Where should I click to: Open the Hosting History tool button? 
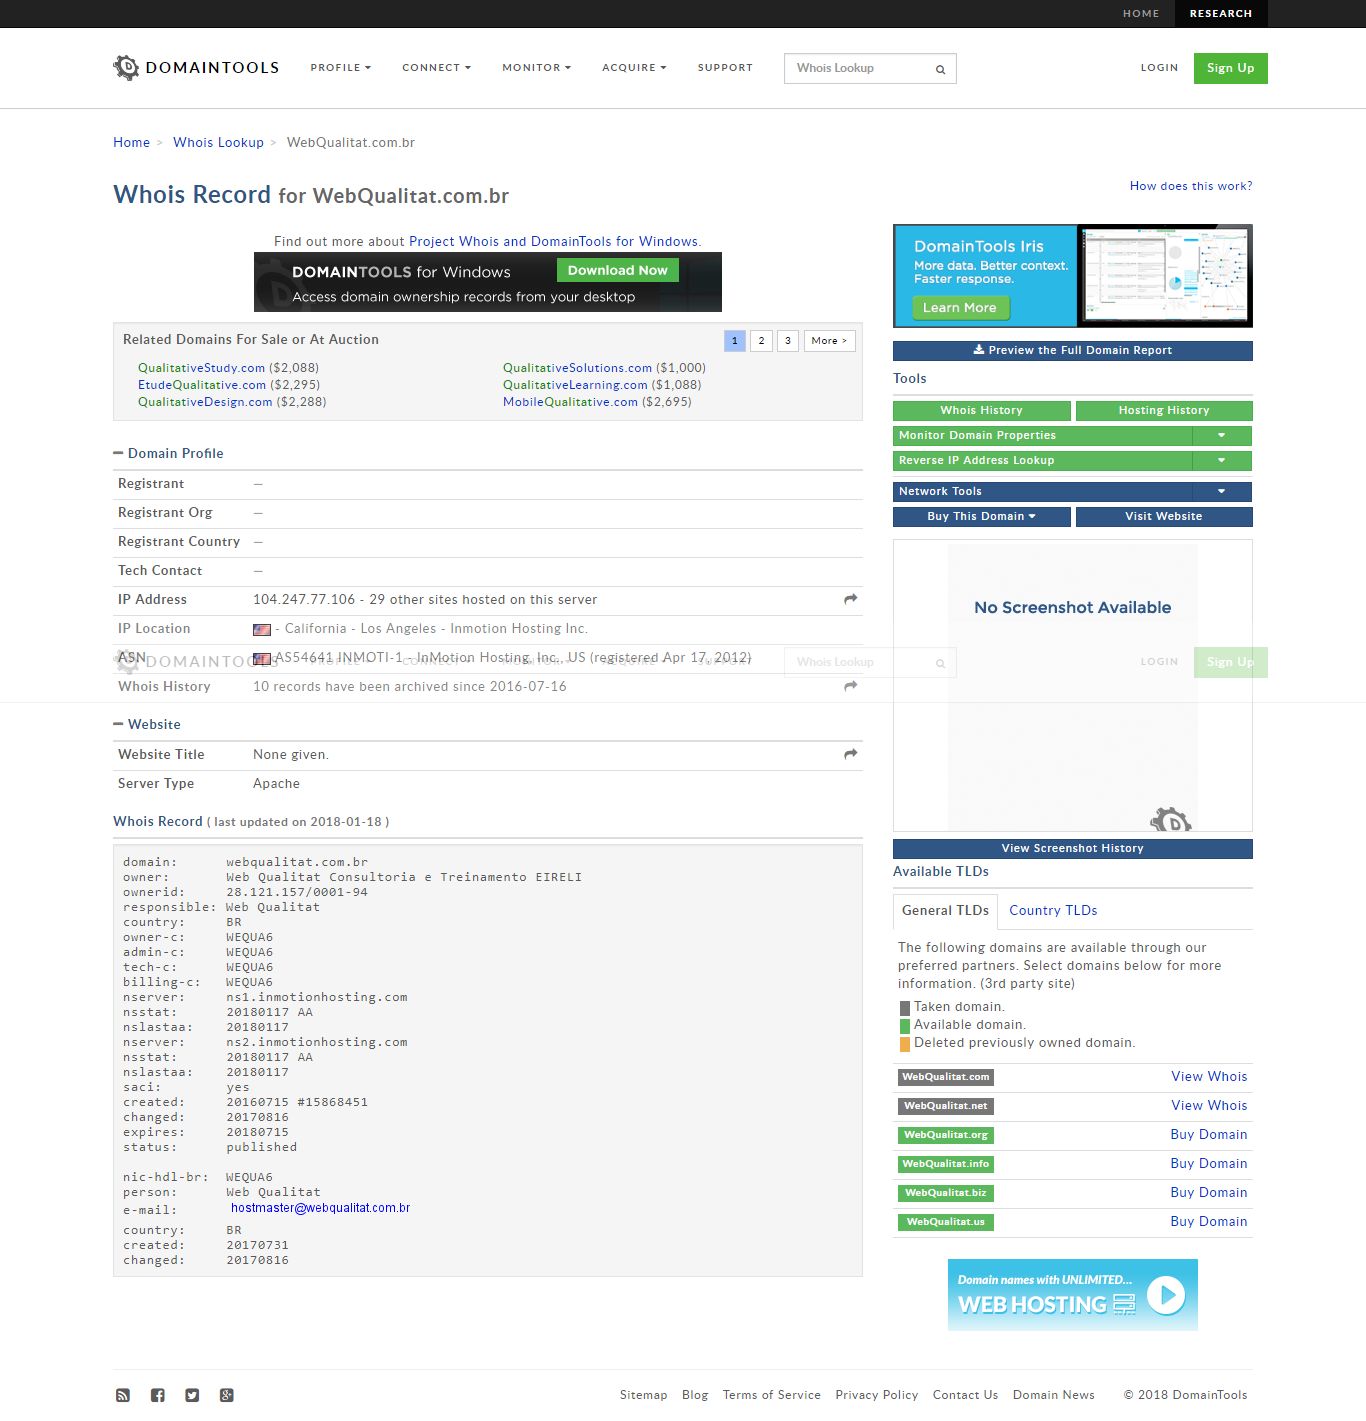point(1164,411)
